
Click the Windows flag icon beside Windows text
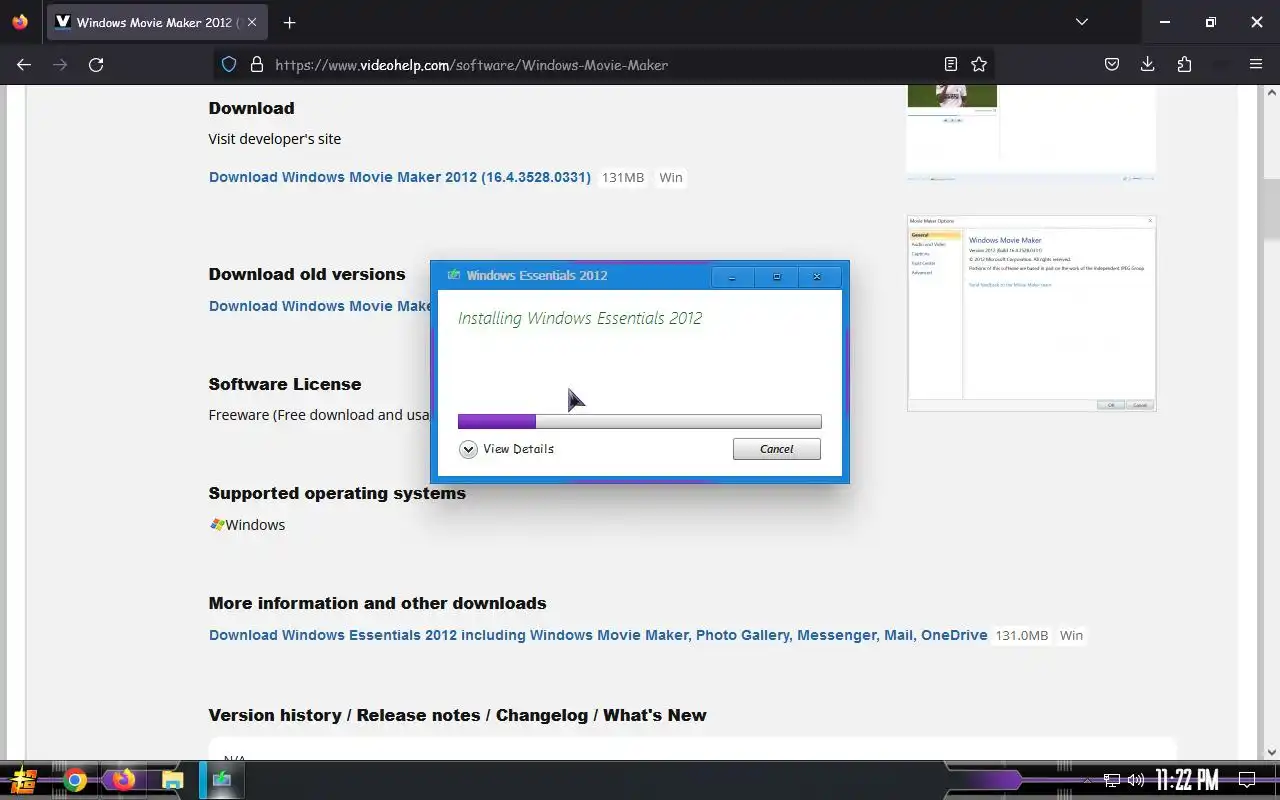tap(216, 524)
